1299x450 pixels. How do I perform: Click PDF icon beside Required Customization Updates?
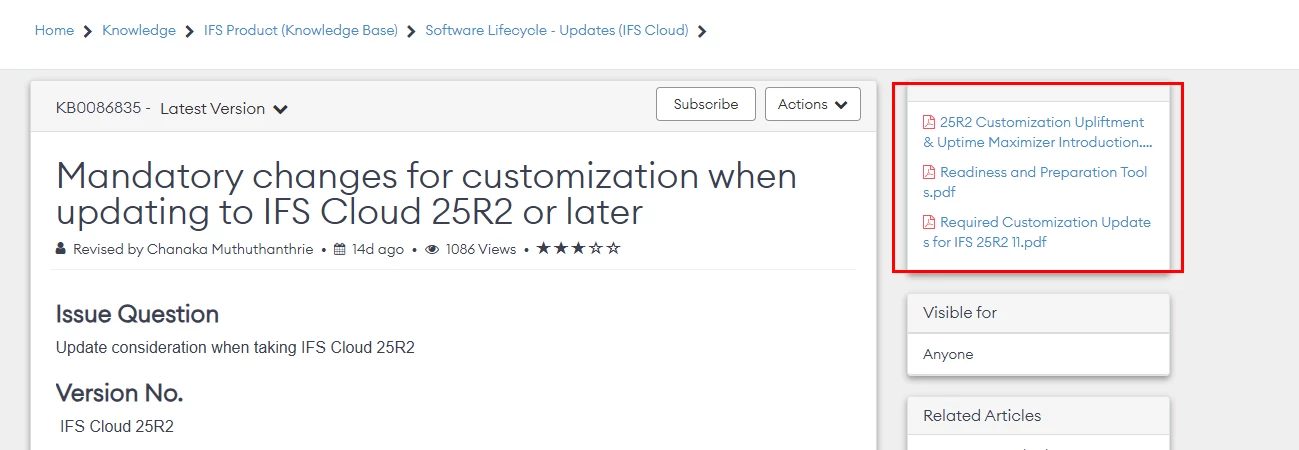(x=929, y=222)
